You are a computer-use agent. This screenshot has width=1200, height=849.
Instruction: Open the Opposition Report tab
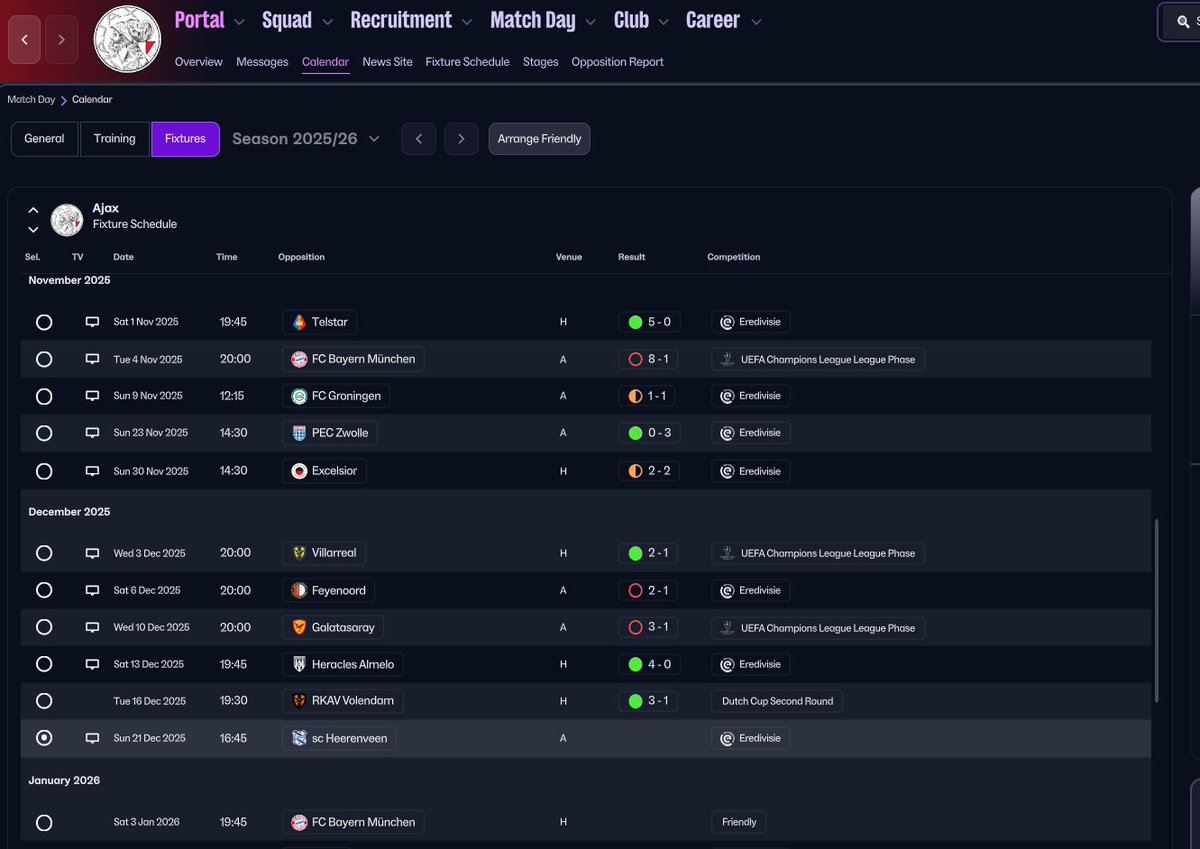tap(617, 62)
